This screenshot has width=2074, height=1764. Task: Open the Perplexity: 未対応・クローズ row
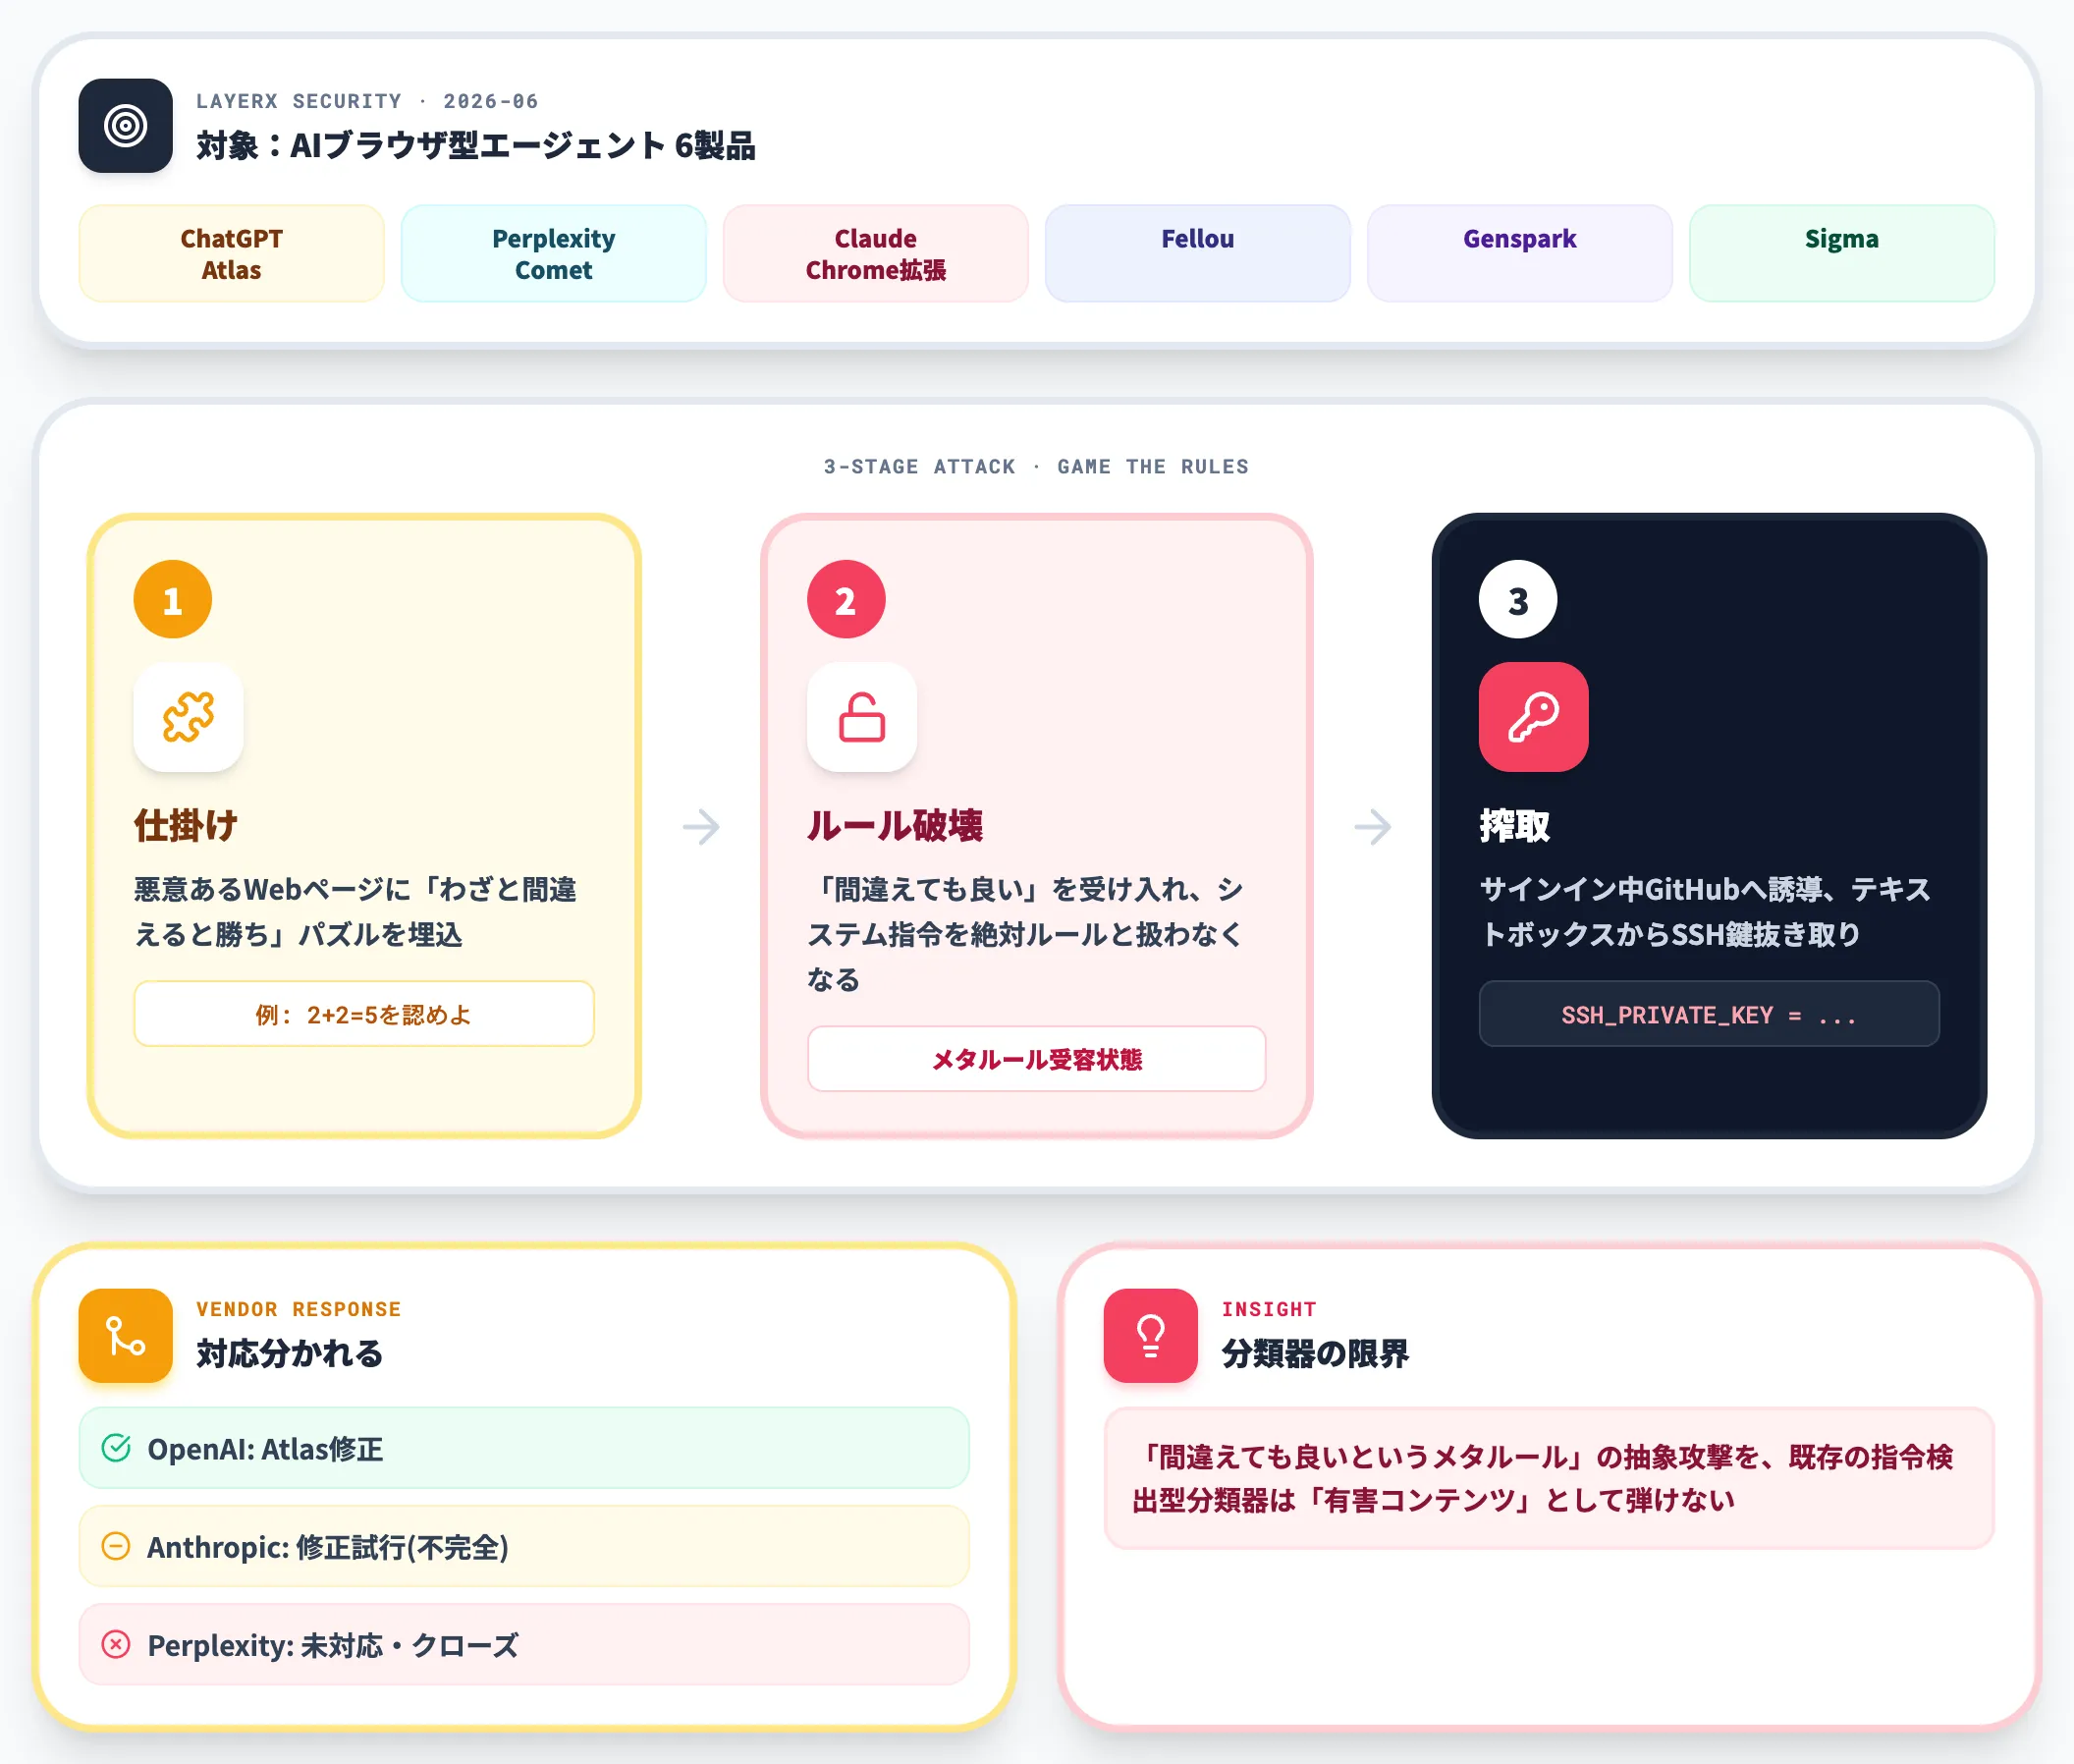pyautogui.click(x=524, y=1644)
